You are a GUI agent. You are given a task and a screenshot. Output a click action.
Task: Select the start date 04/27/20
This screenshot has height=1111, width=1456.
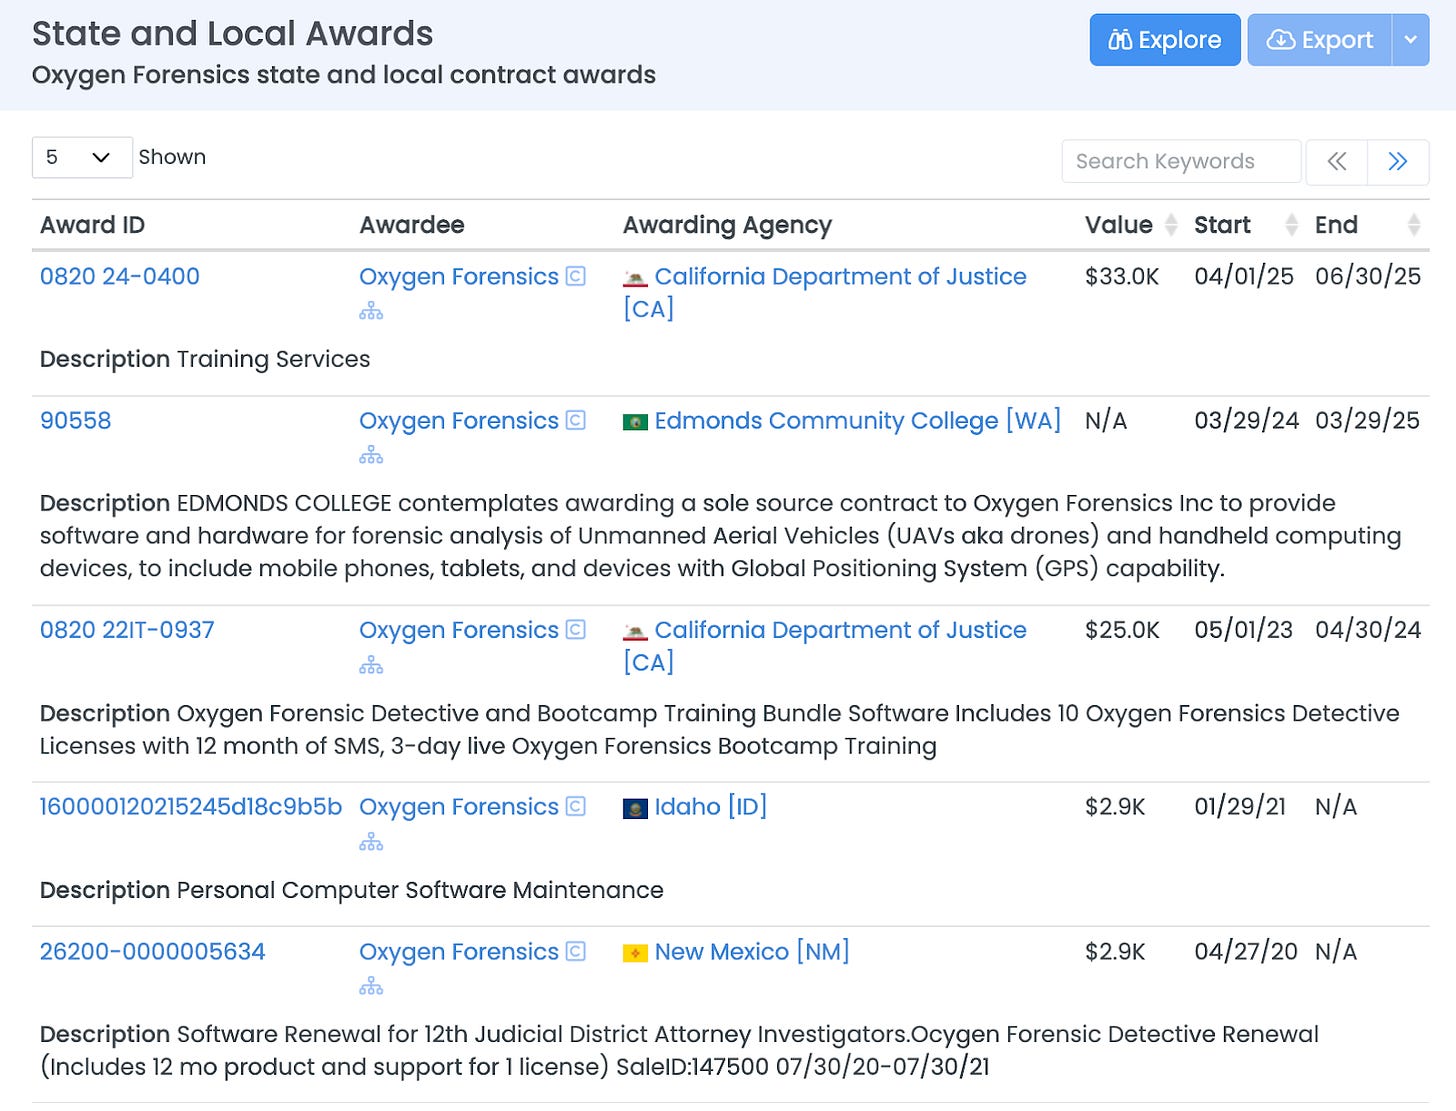(x=1245, y=951)
